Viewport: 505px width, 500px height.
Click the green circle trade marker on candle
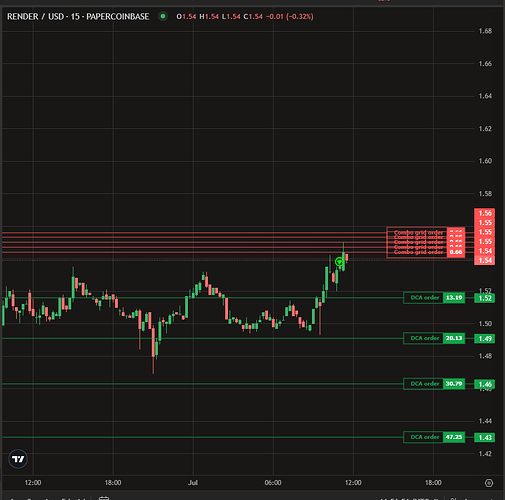(x=339, y=262)
